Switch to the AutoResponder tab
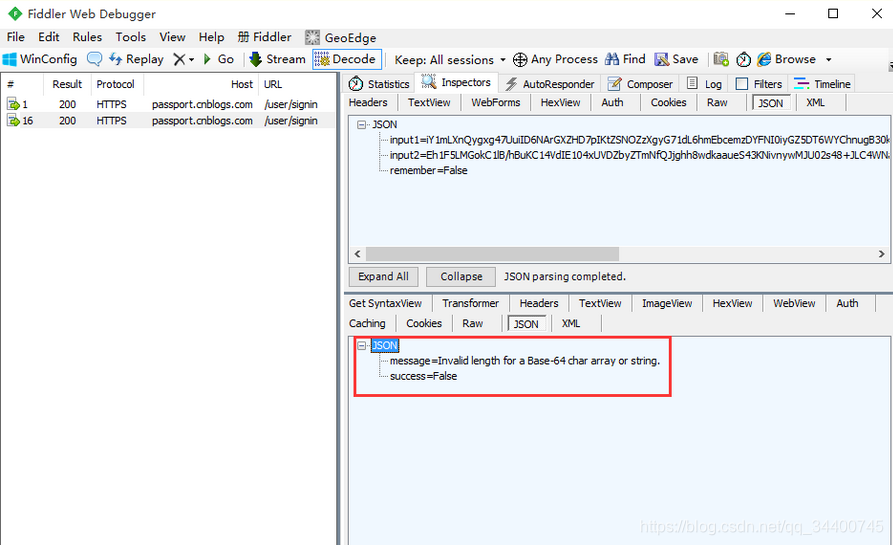This screenshot has width=893, height=545. pyautogui.click(x=550, y=84)
